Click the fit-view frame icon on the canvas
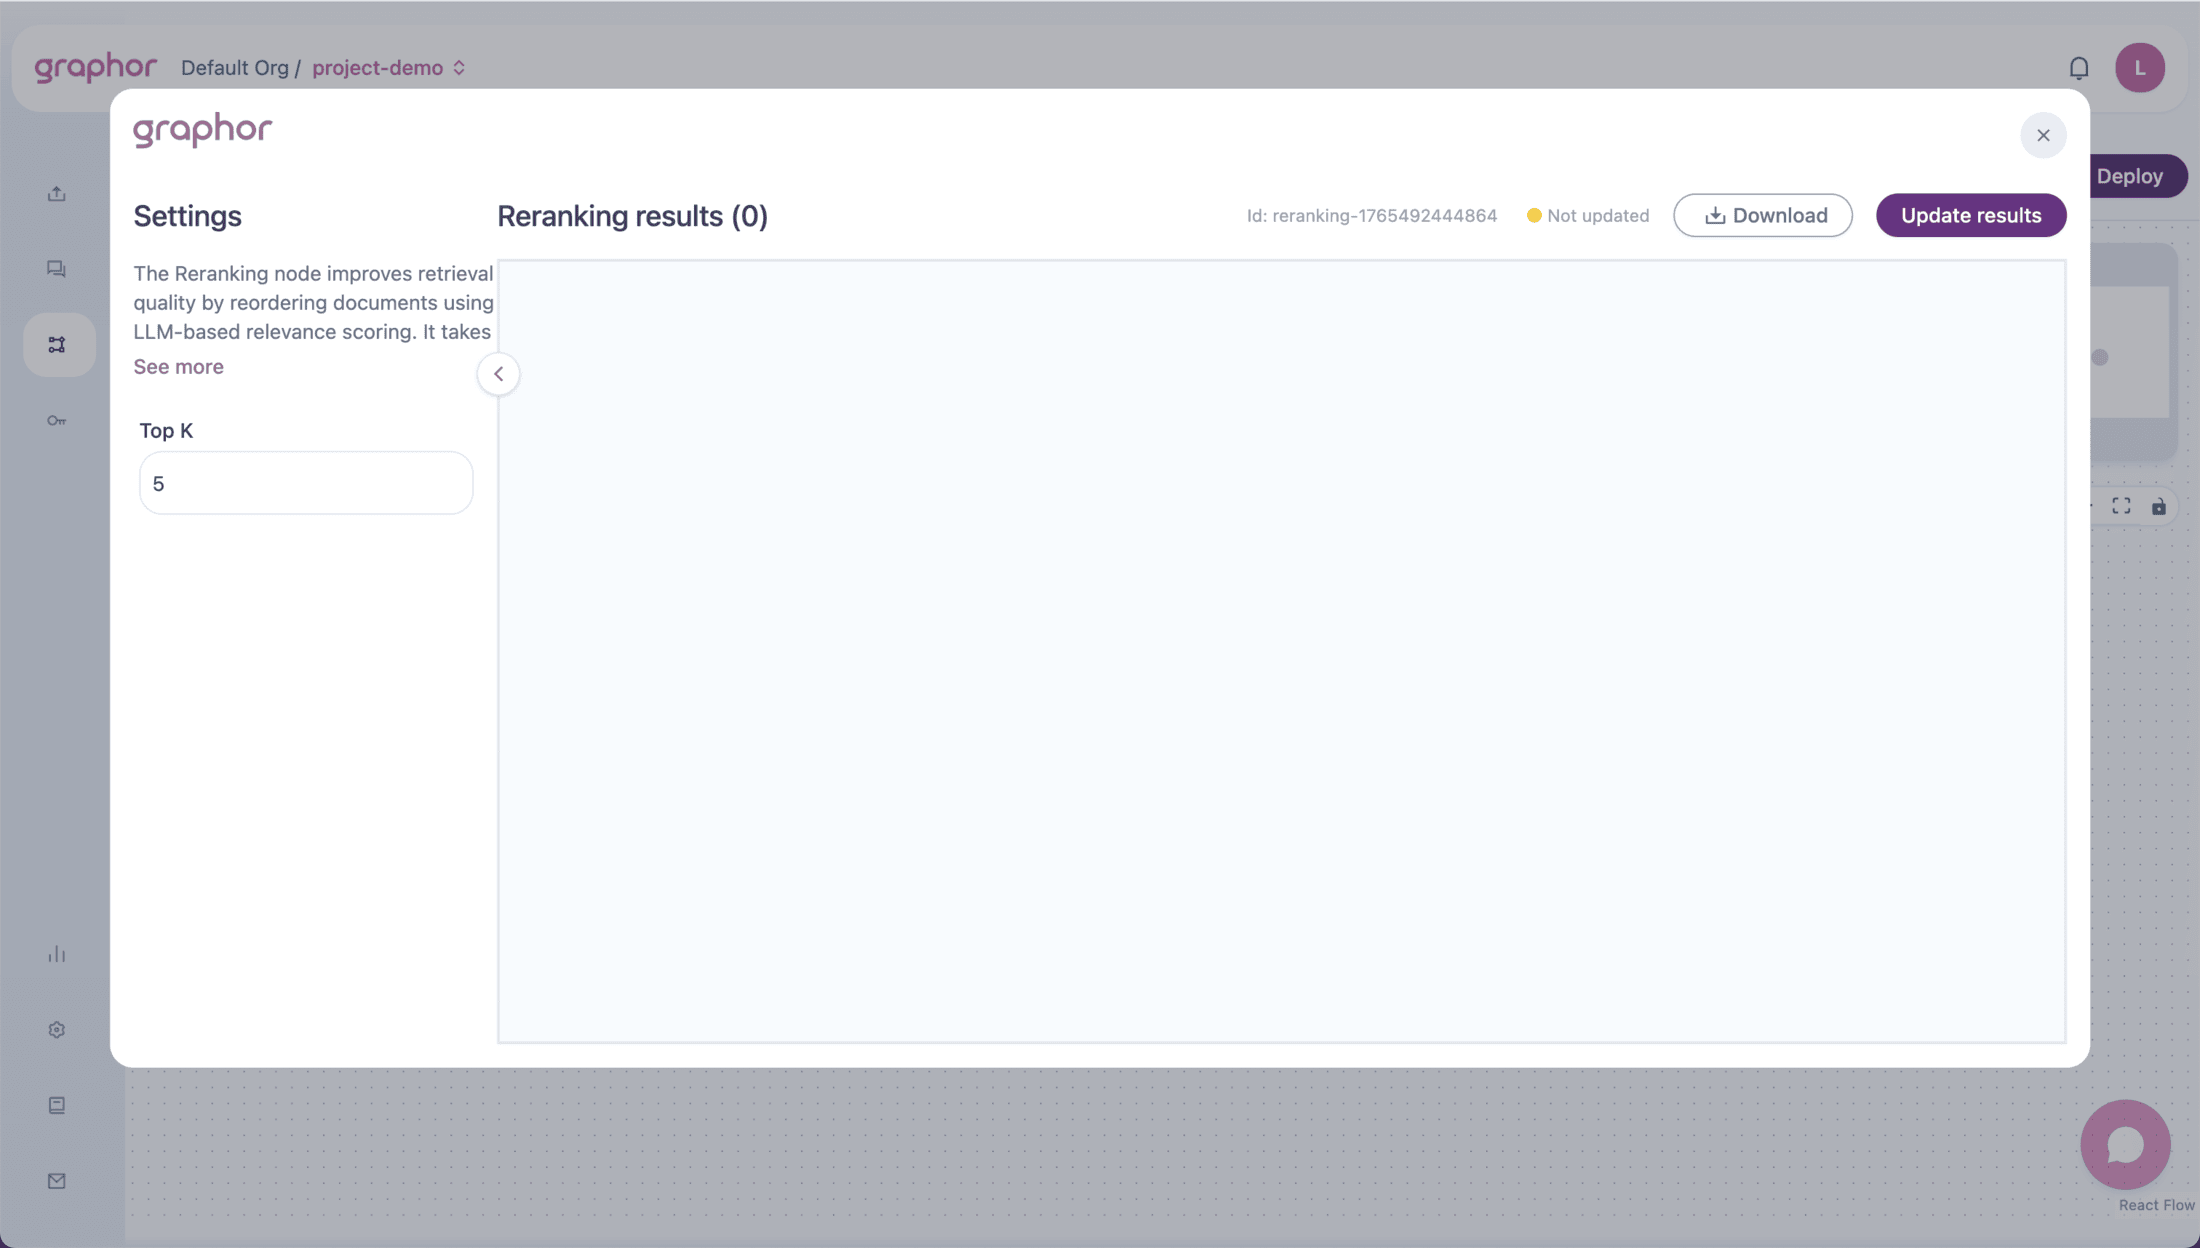 point(2121,506)
